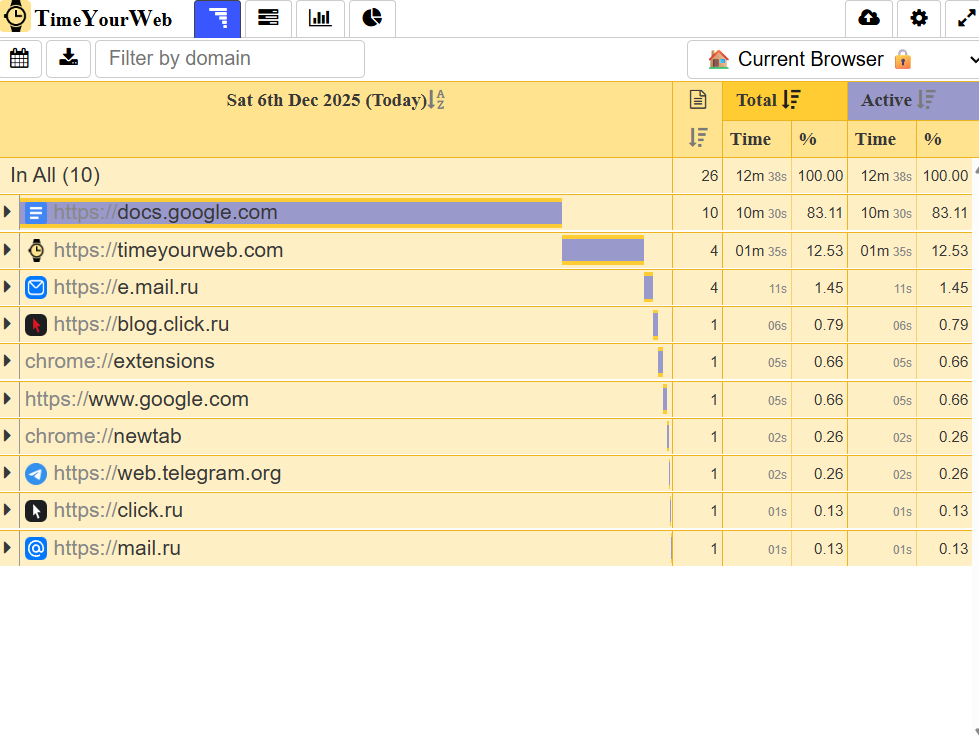Image resolution: width=979 pixels, height=737 pixels.
Task: Switch to the pie chart view tab
Action: tap(372, 19)
